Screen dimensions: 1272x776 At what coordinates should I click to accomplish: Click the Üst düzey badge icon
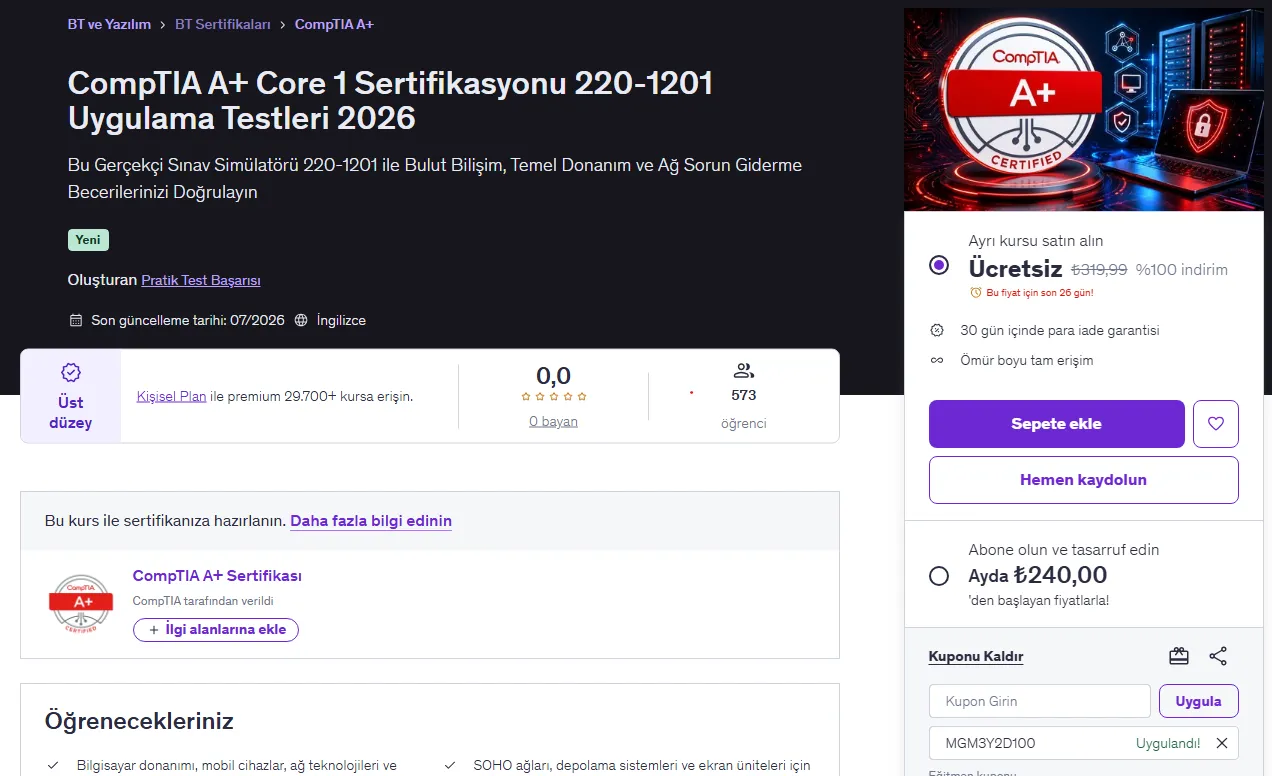[x=71, y=373]
